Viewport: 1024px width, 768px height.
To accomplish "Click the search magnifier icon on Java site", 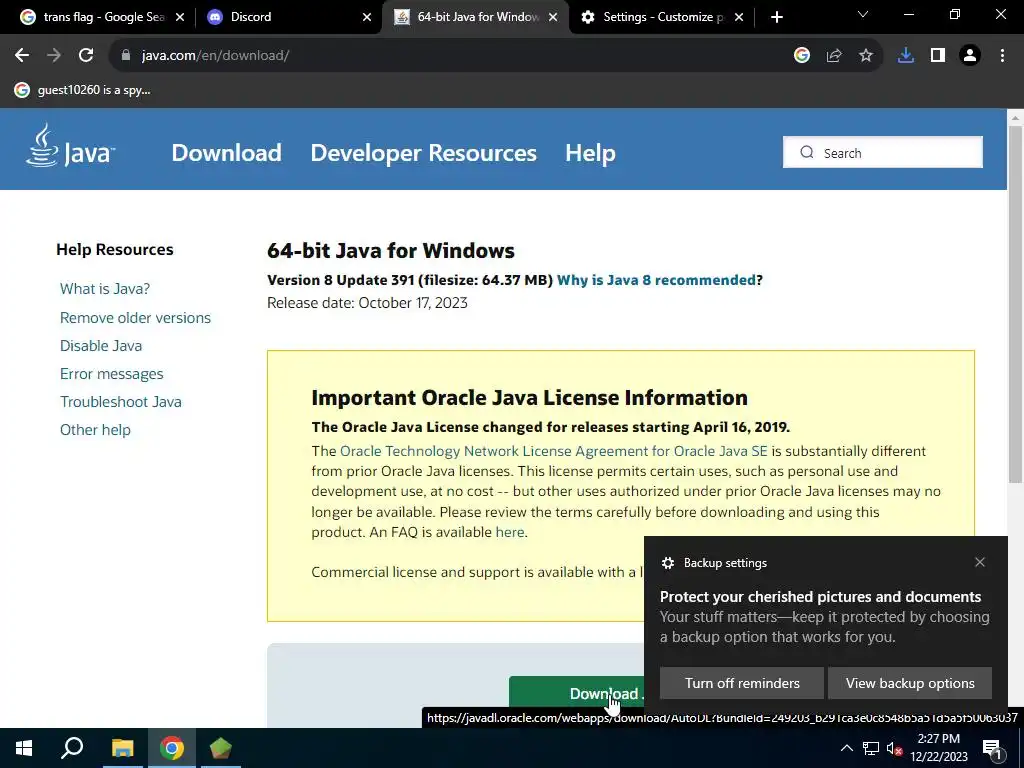I will tap(807, 152).
